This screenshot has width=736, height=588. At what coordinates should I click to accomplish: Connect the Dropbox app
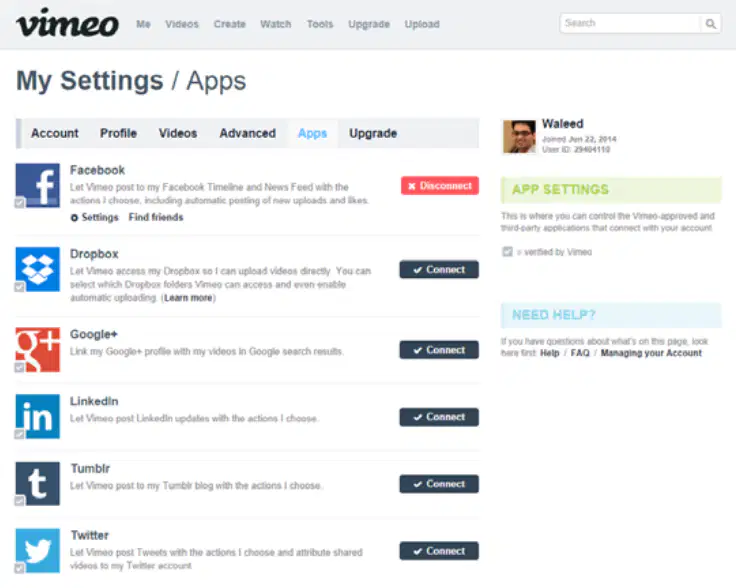pos(439,269)
